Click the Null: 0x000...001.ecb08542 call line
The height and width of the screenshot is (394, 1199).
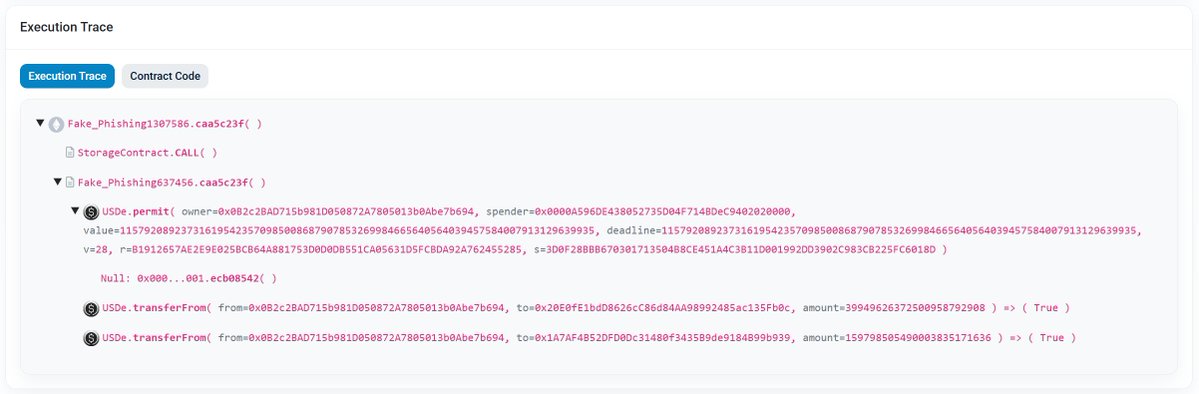(188, 279)
